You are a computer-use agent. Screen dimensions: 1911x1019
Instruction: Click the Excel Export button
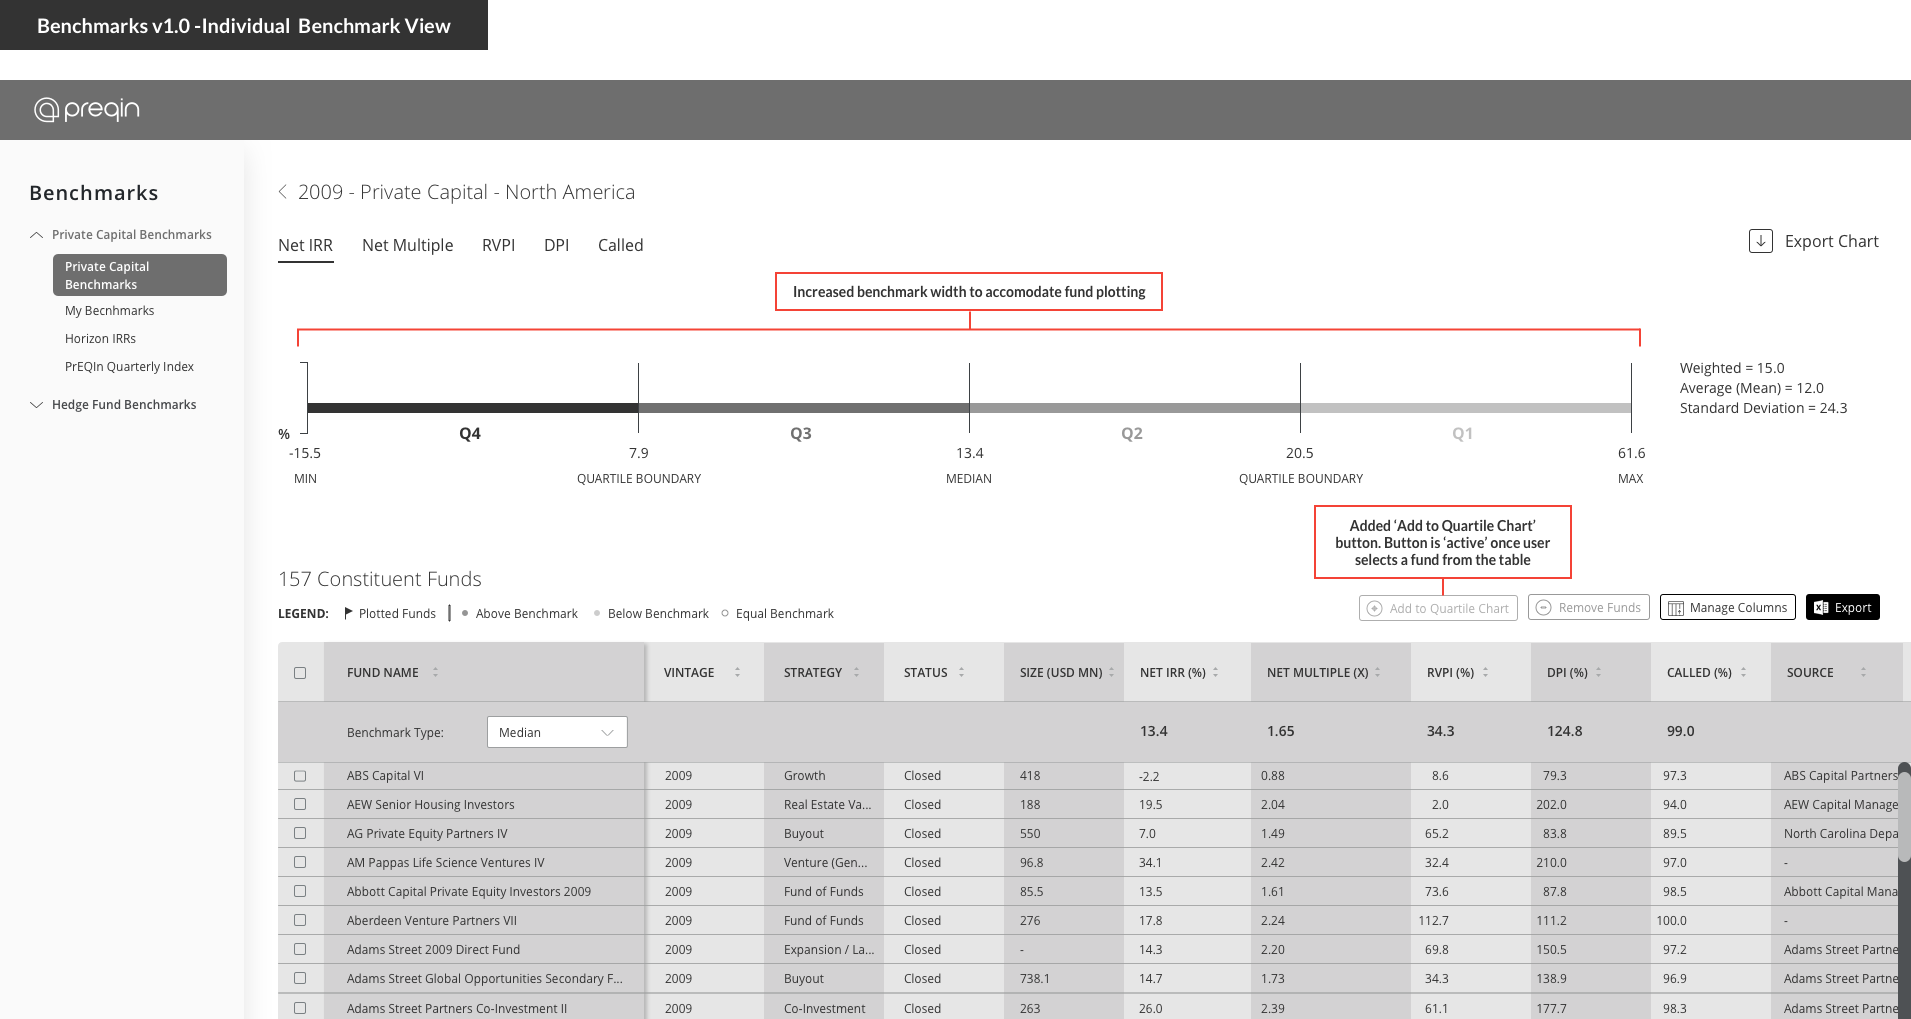coord(1842,607)
